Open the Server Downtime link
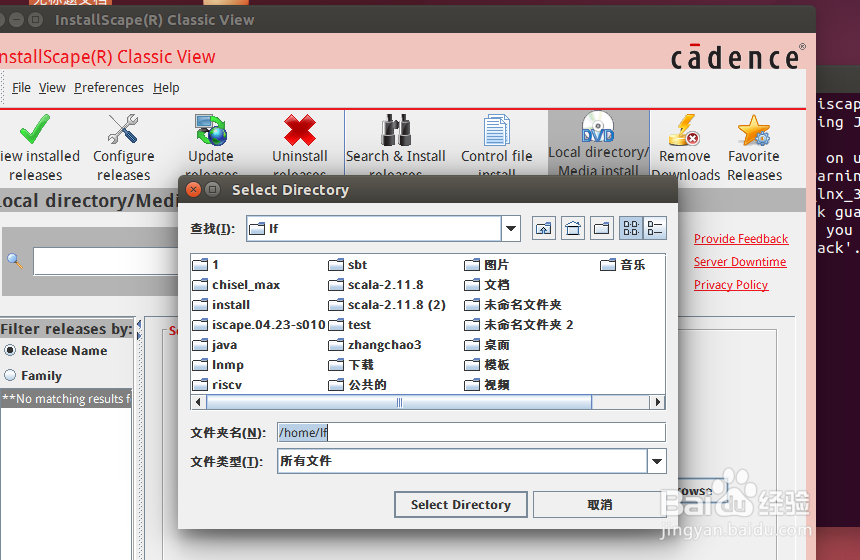The width and height of the screenshot is (860, 560). [x=740, y=262]
